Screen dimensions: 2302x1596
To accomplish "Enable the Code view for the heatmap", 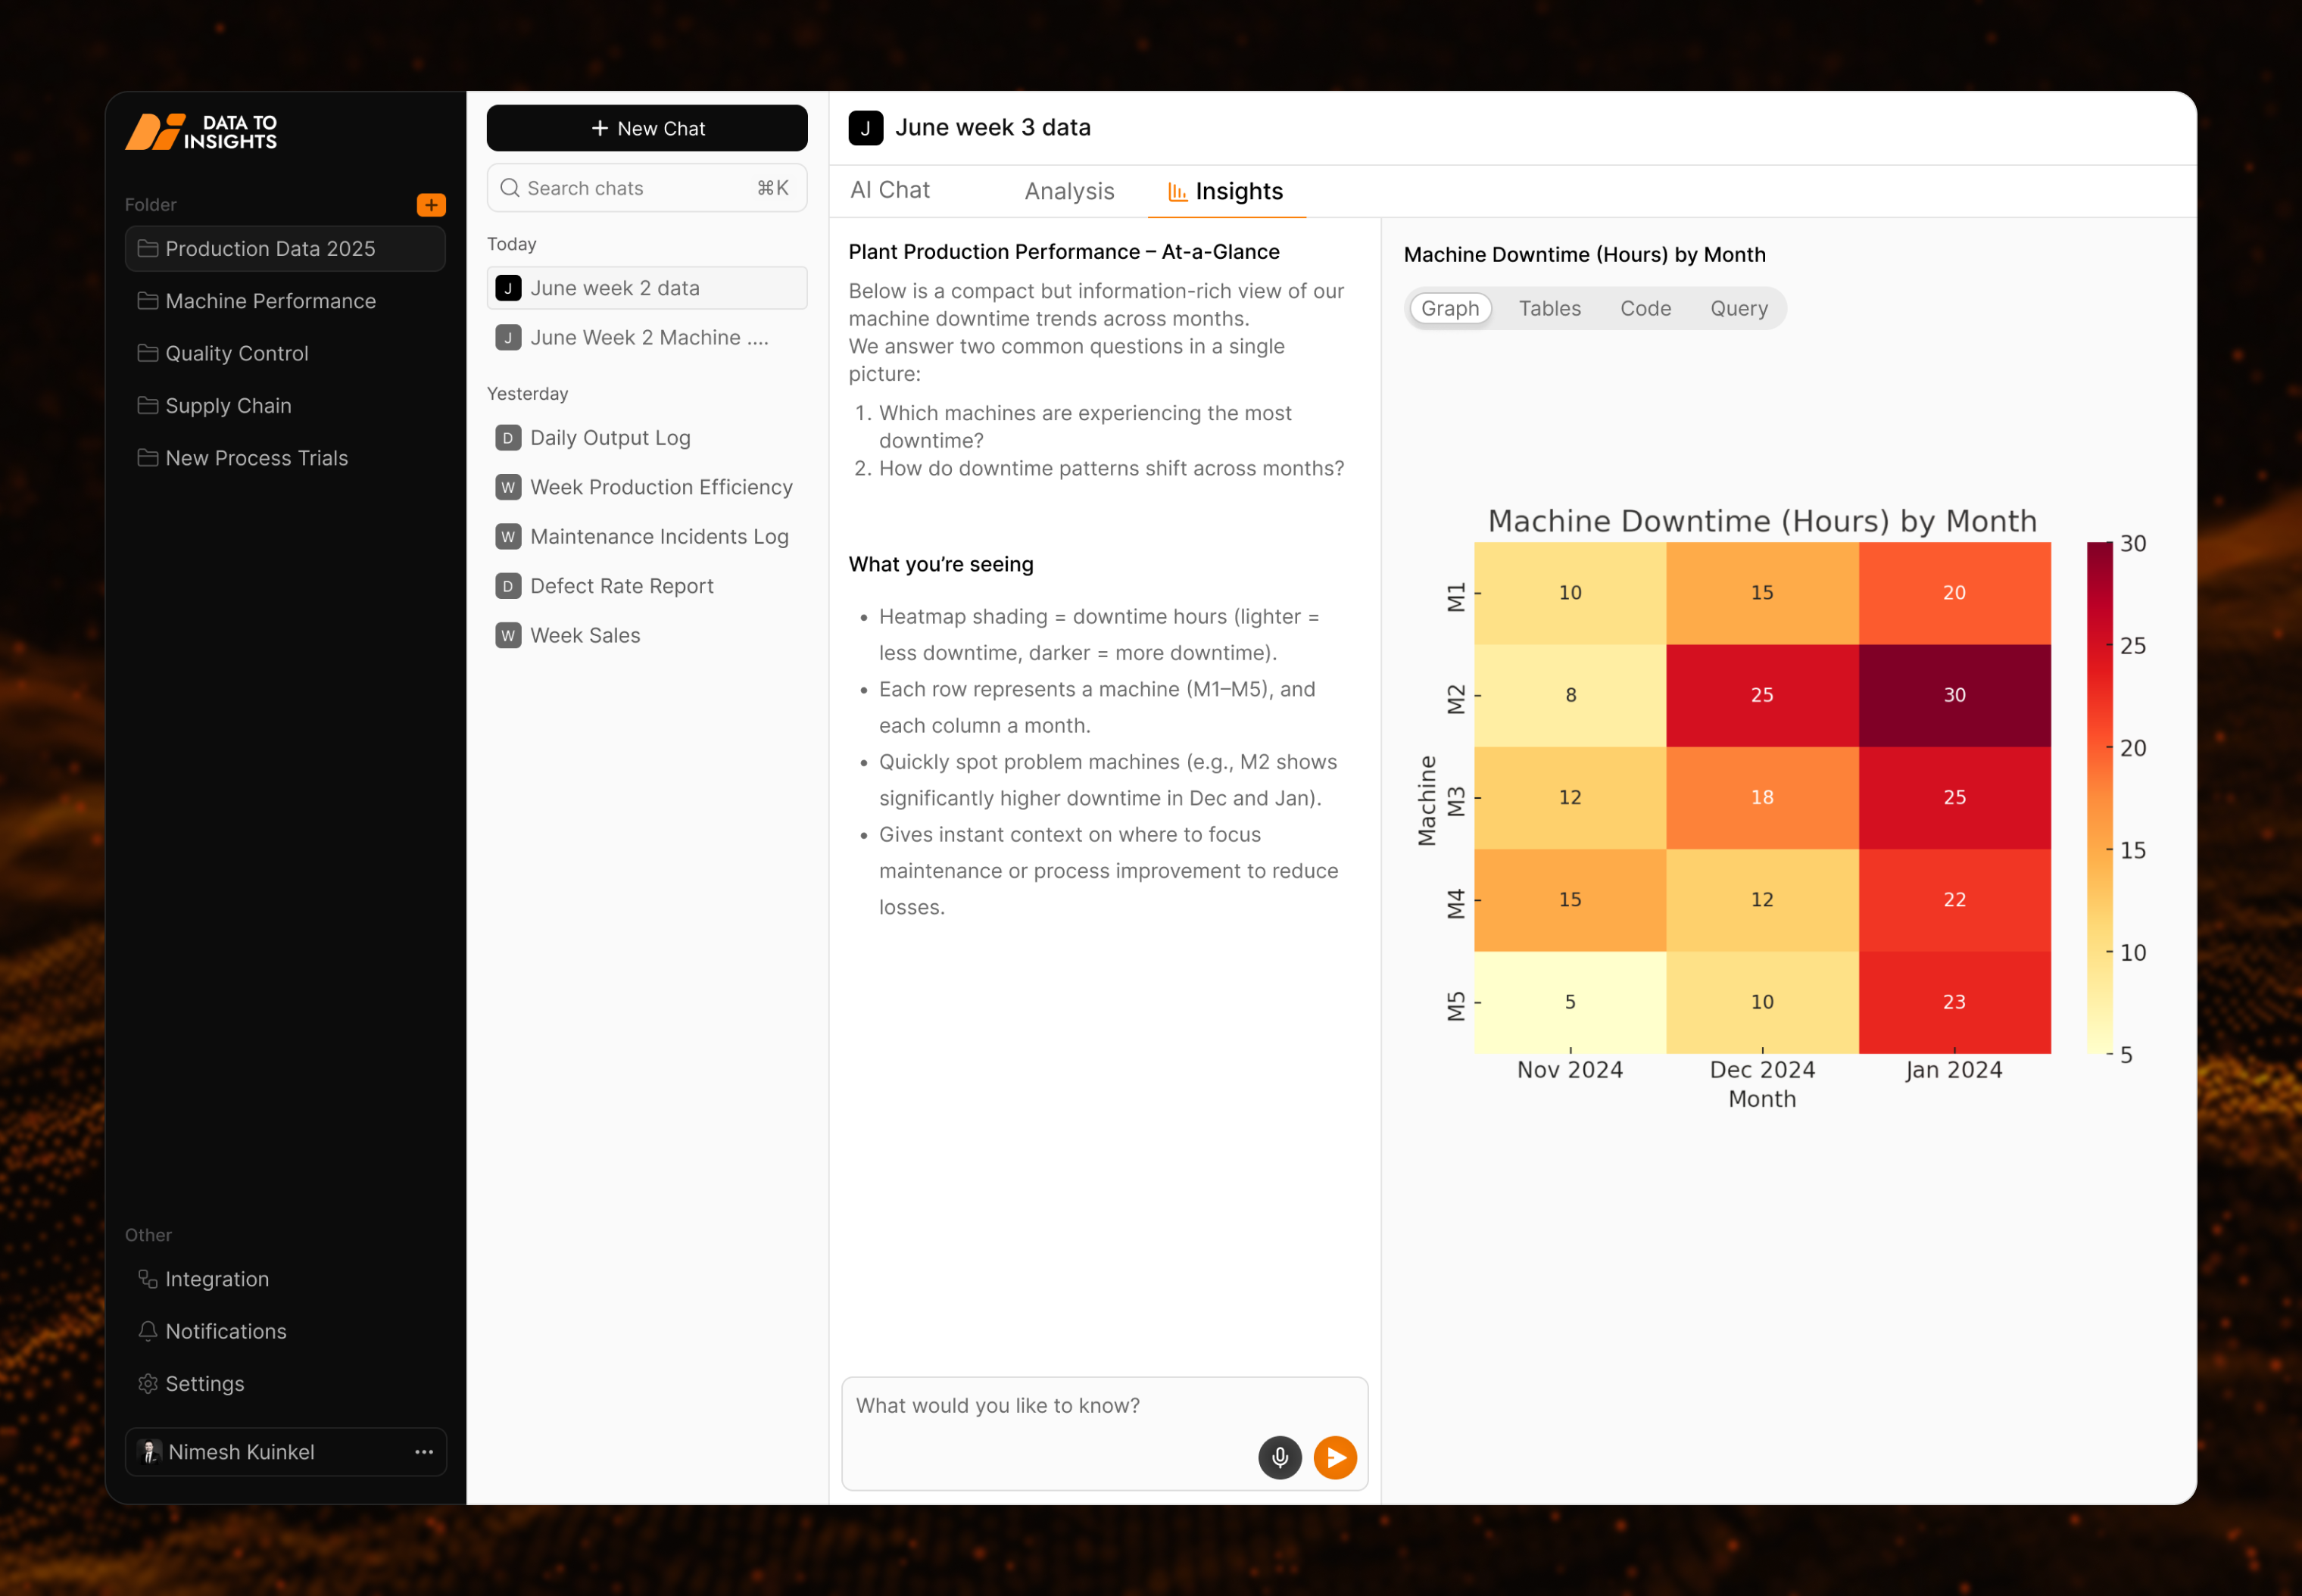I will click(1645, 308).
